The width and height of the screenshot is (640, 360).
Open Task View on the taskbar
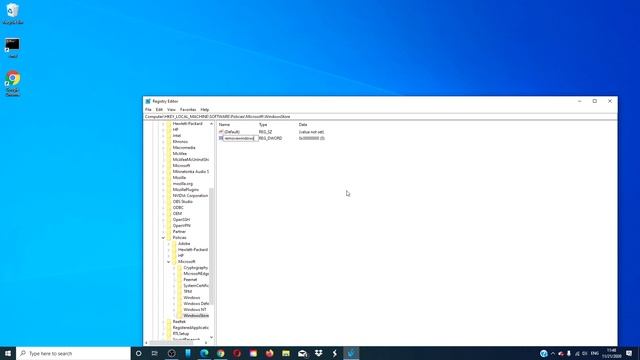[x=155, y=353]
